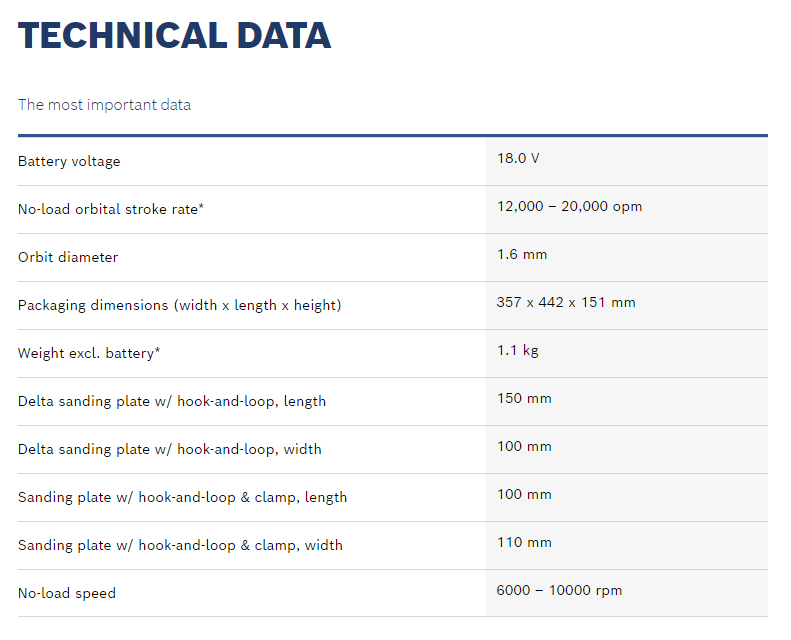Click the TECHNICAL DATA heading

coord(174,36)
